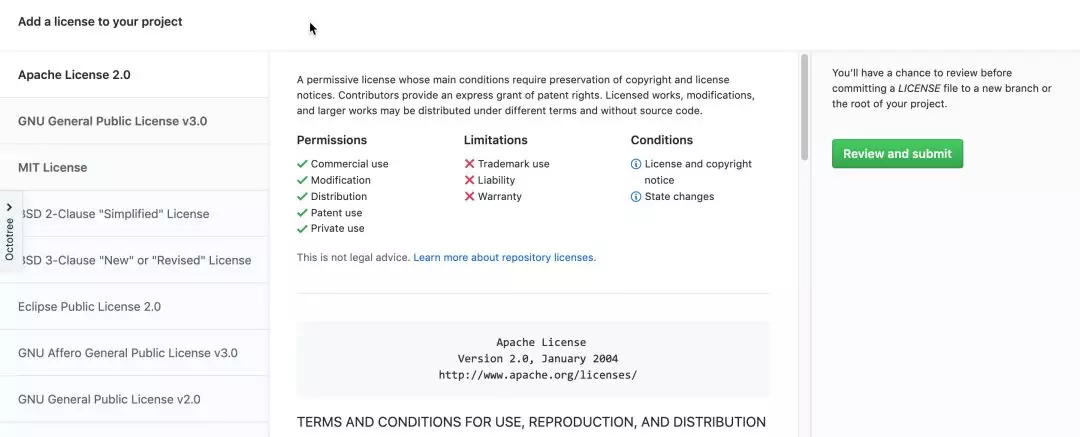Click the License and copyright notice info icon

[x=636, y=164]
